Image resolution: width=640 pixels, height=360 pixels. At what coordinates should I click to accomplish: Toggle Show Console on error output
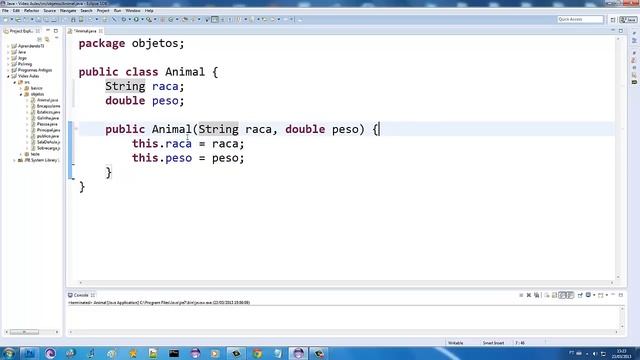pos(570,295)
